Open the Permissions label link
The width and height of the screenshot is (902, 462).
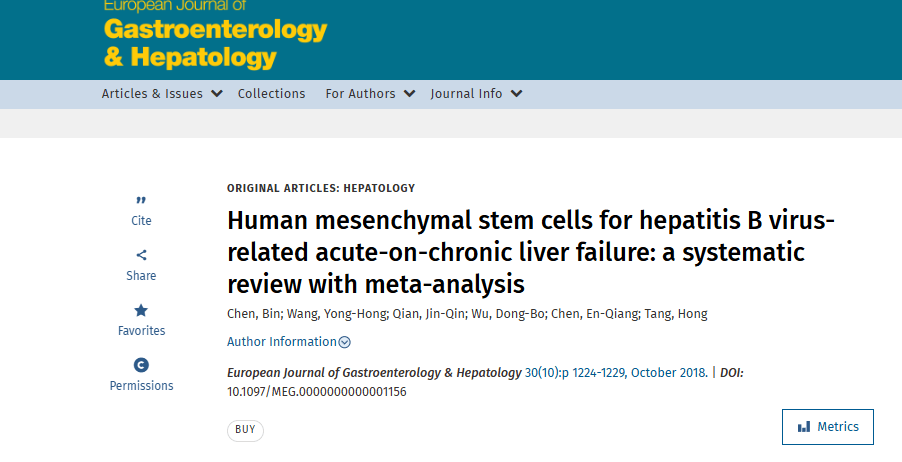(x=141, y=386)
